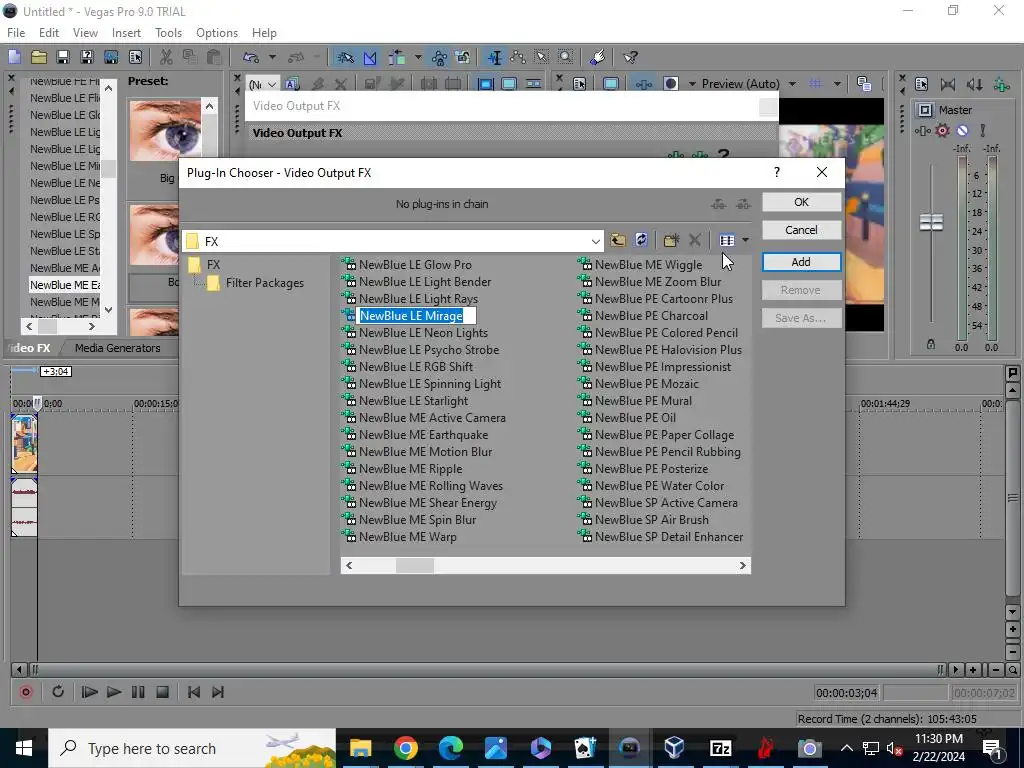The height and width of the screenshot is (768, 1024).
Task: Click Downmix Output icon in mixer
Action: tap(948, 84)
